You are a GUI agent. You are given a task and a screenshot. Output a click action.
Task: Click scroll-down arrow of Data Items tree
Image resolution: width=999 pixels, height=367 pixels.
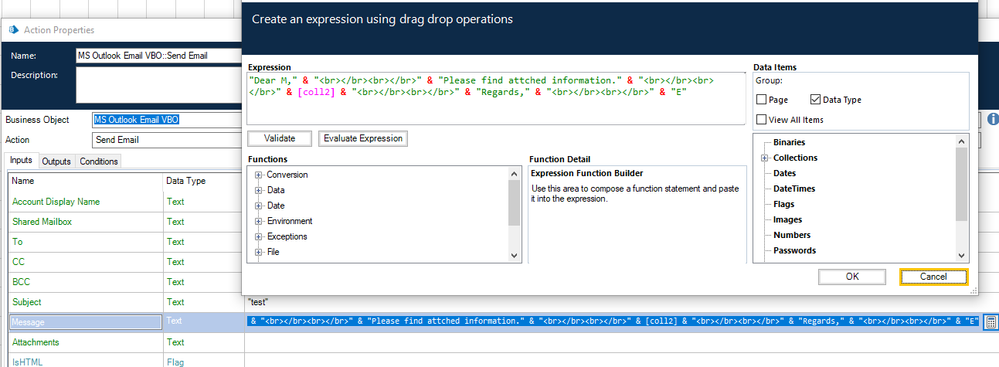962,255
